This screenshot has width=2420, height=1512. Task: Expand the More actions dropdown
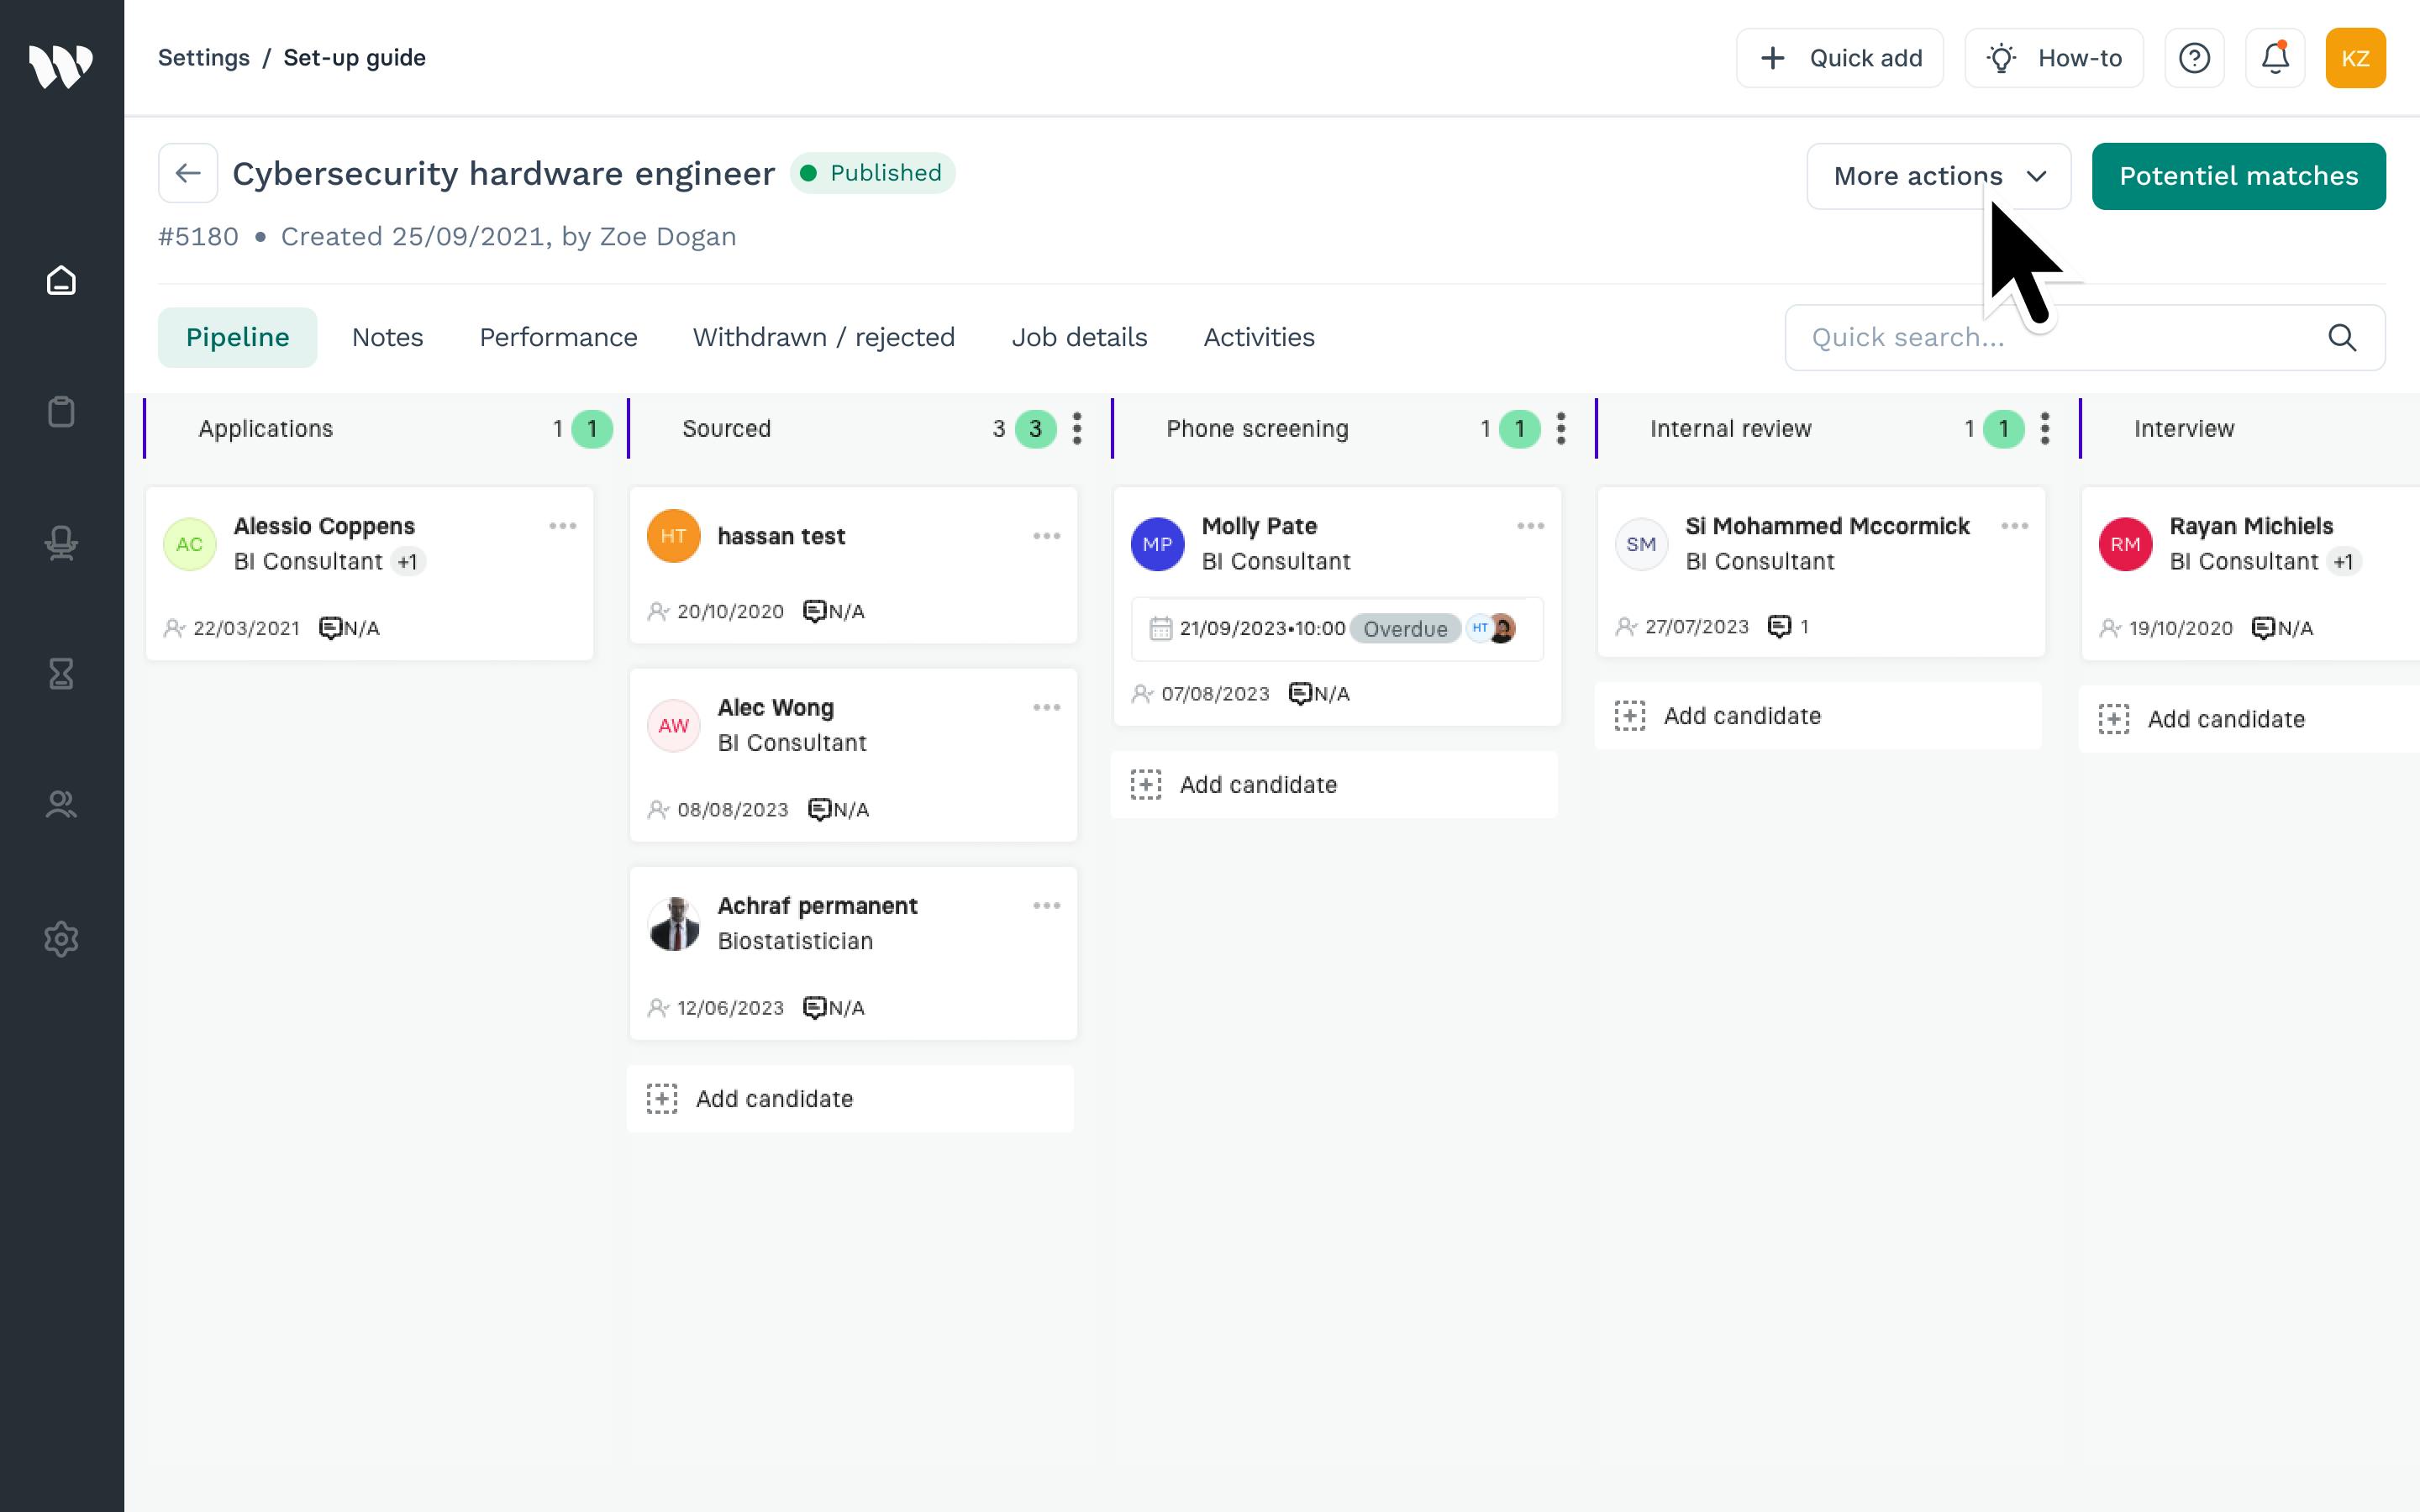coord(1937,176)
